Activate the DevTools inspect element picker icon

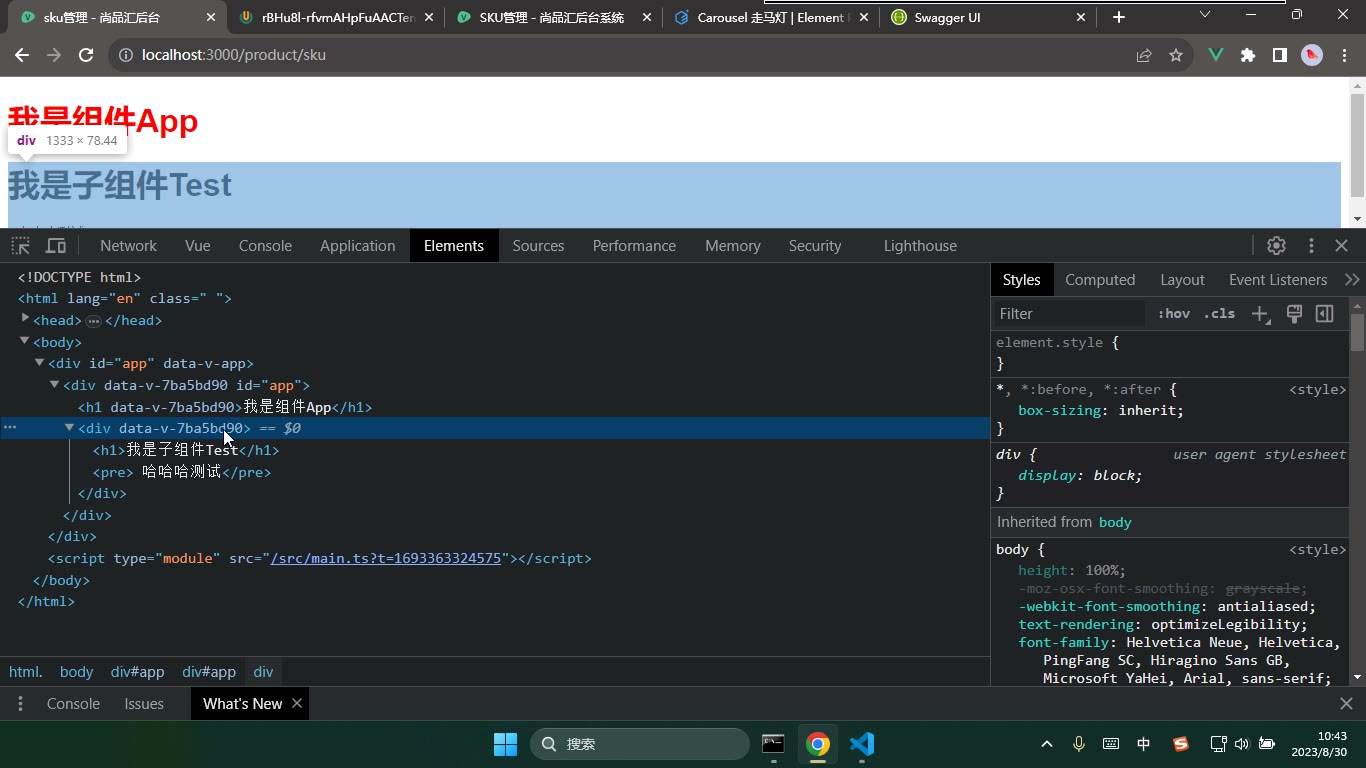20,246
